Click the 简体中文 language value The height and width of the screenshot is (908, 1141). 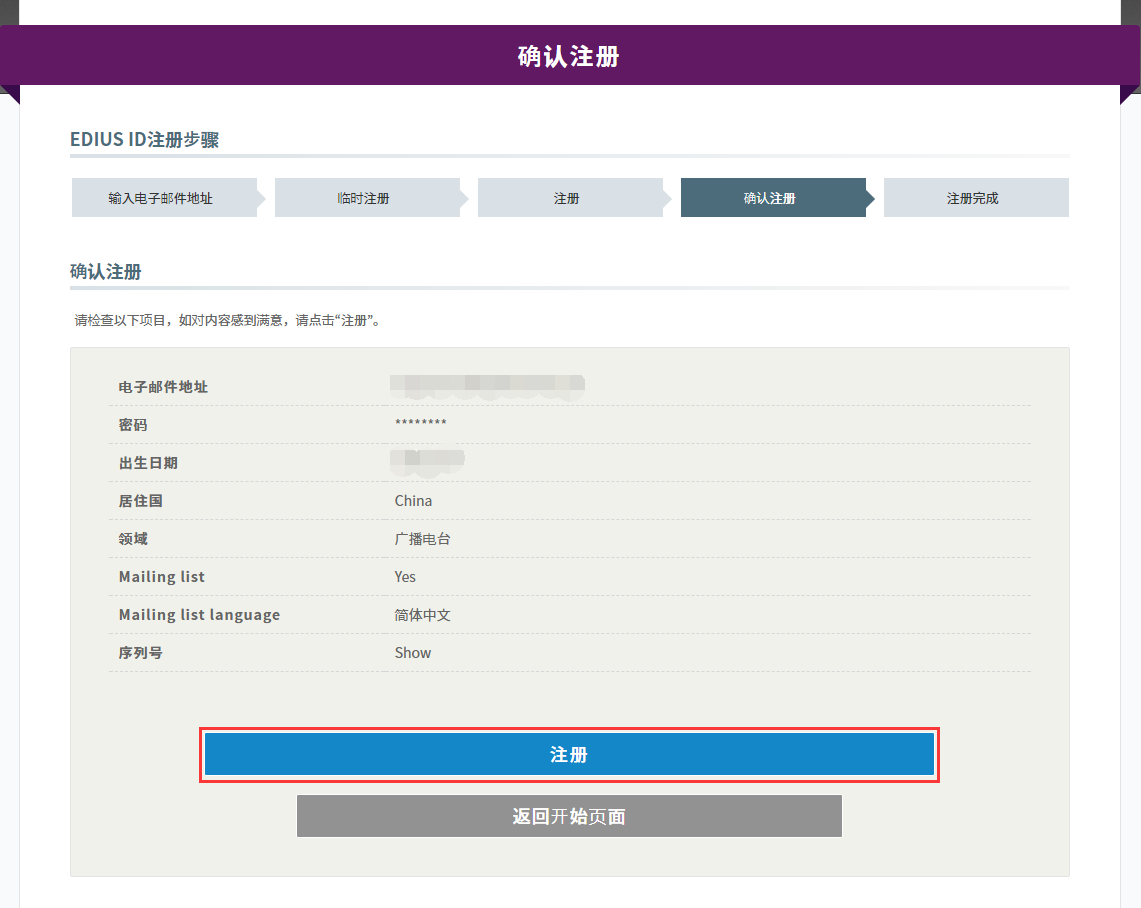pyautogui.click(x=423, y=615)
